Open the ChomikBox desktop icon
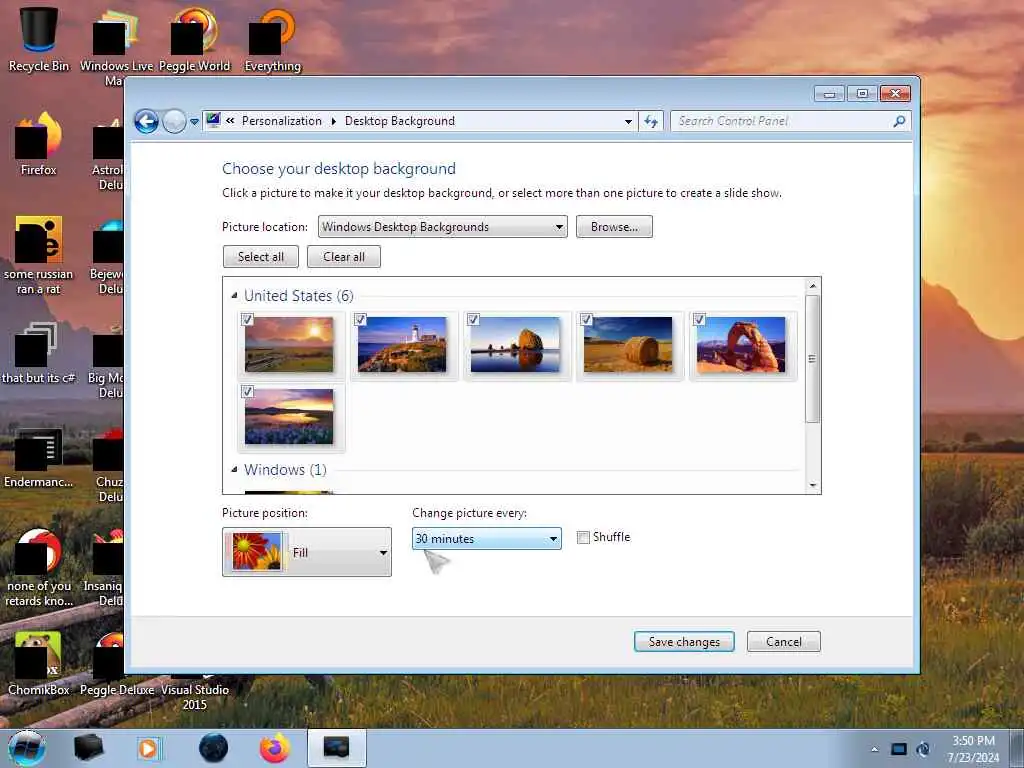 39,663
